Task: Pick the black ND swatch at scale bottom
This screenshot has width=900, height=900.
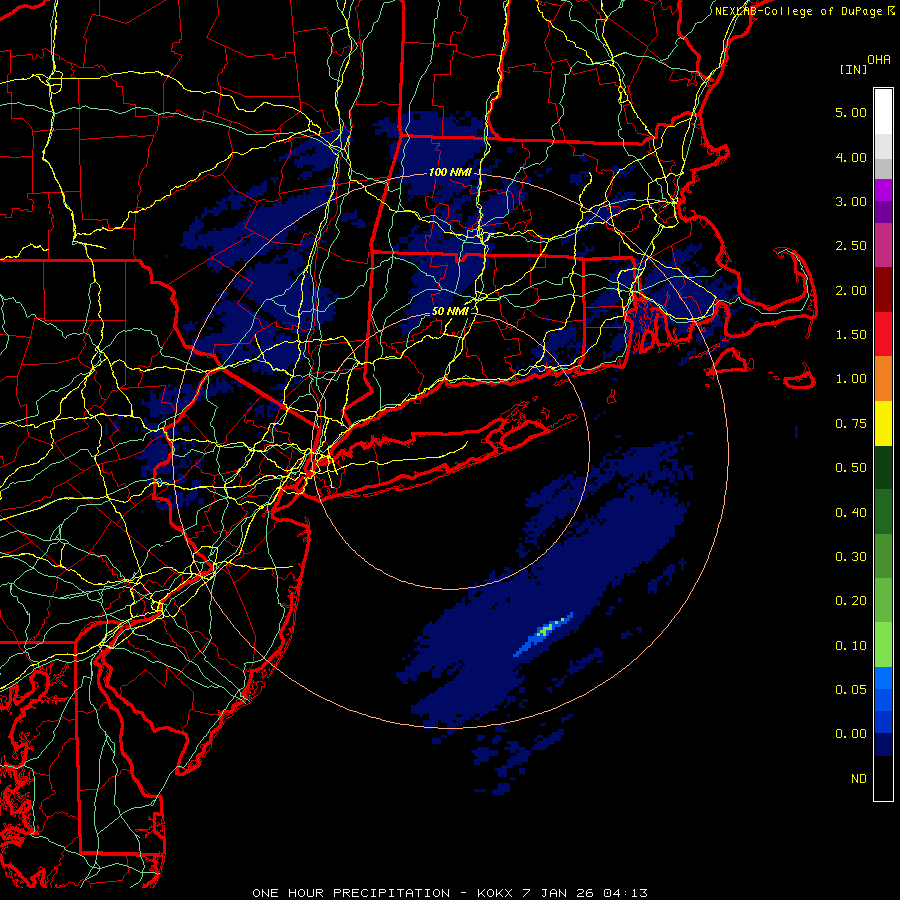Action: 883,778
